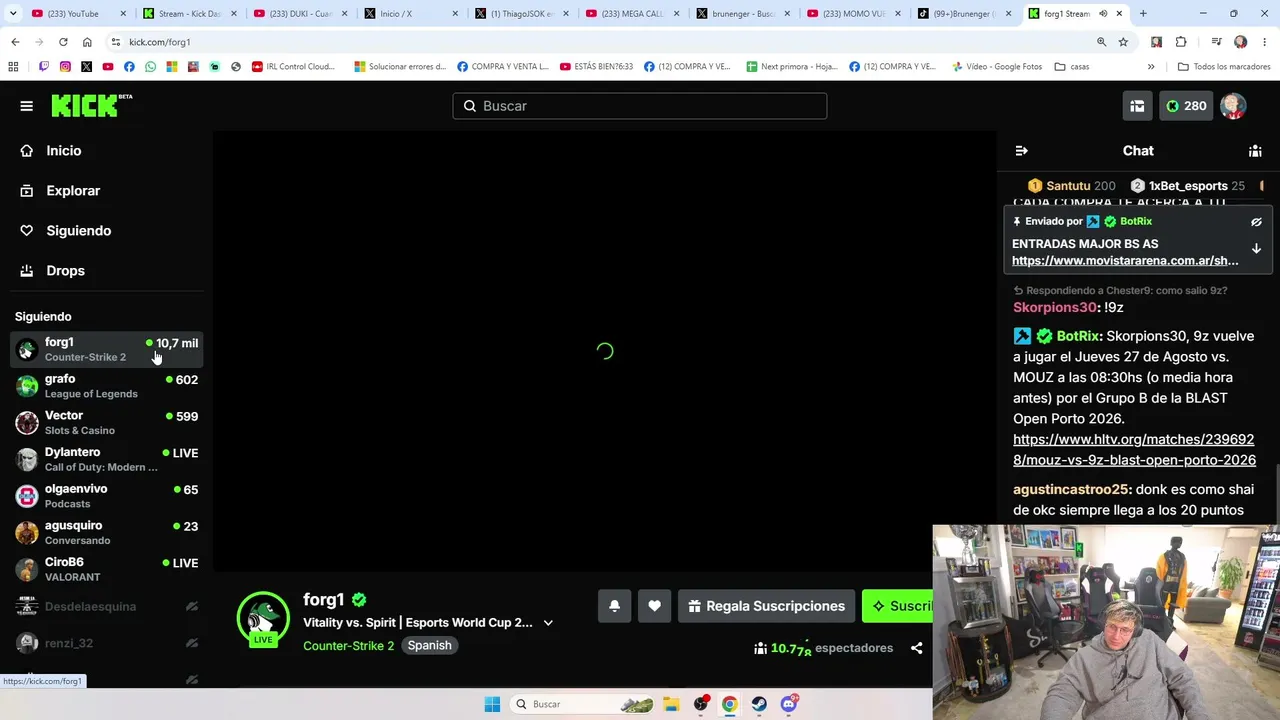
Task: Open the Kick hamburger sidebar menu
Action: coord(27,106)
